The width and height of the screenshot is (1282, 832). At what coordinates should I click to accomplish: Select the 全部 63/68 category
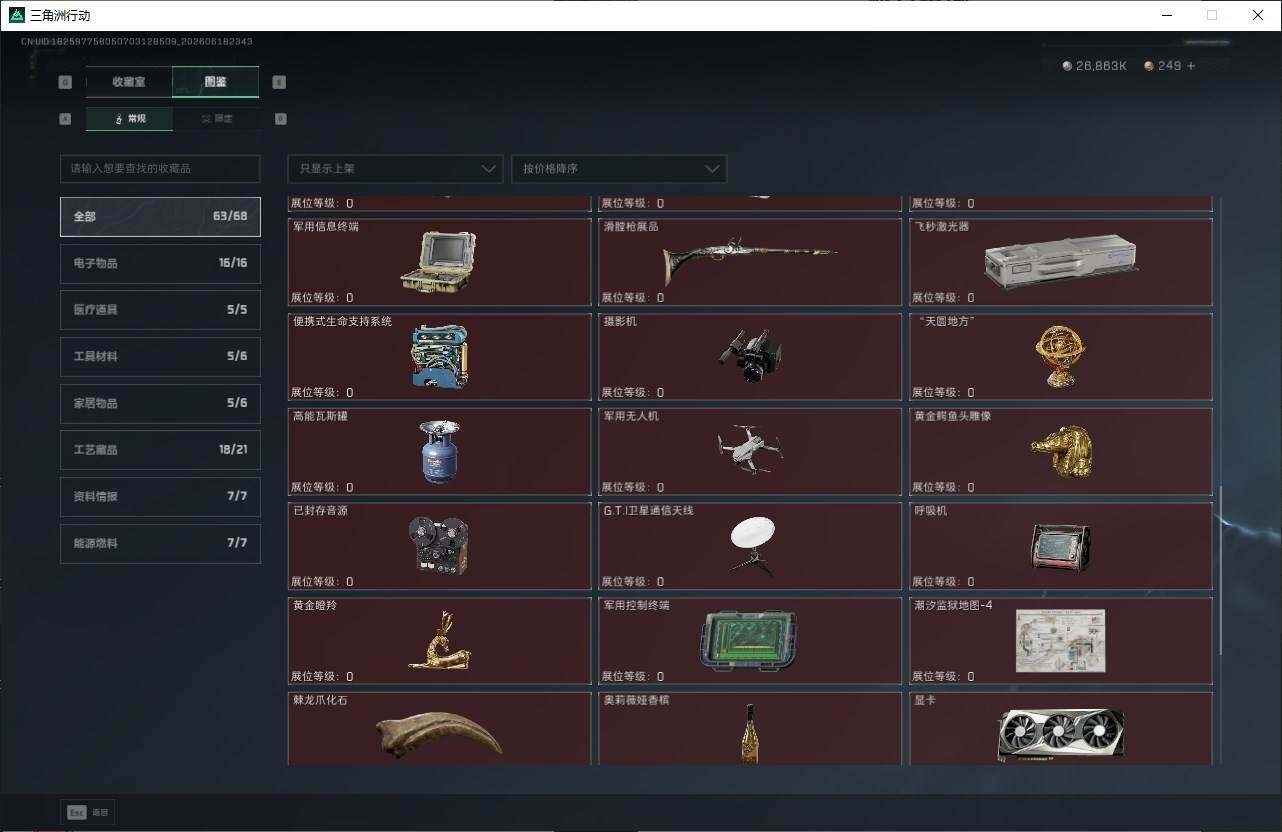click(160, 216)
